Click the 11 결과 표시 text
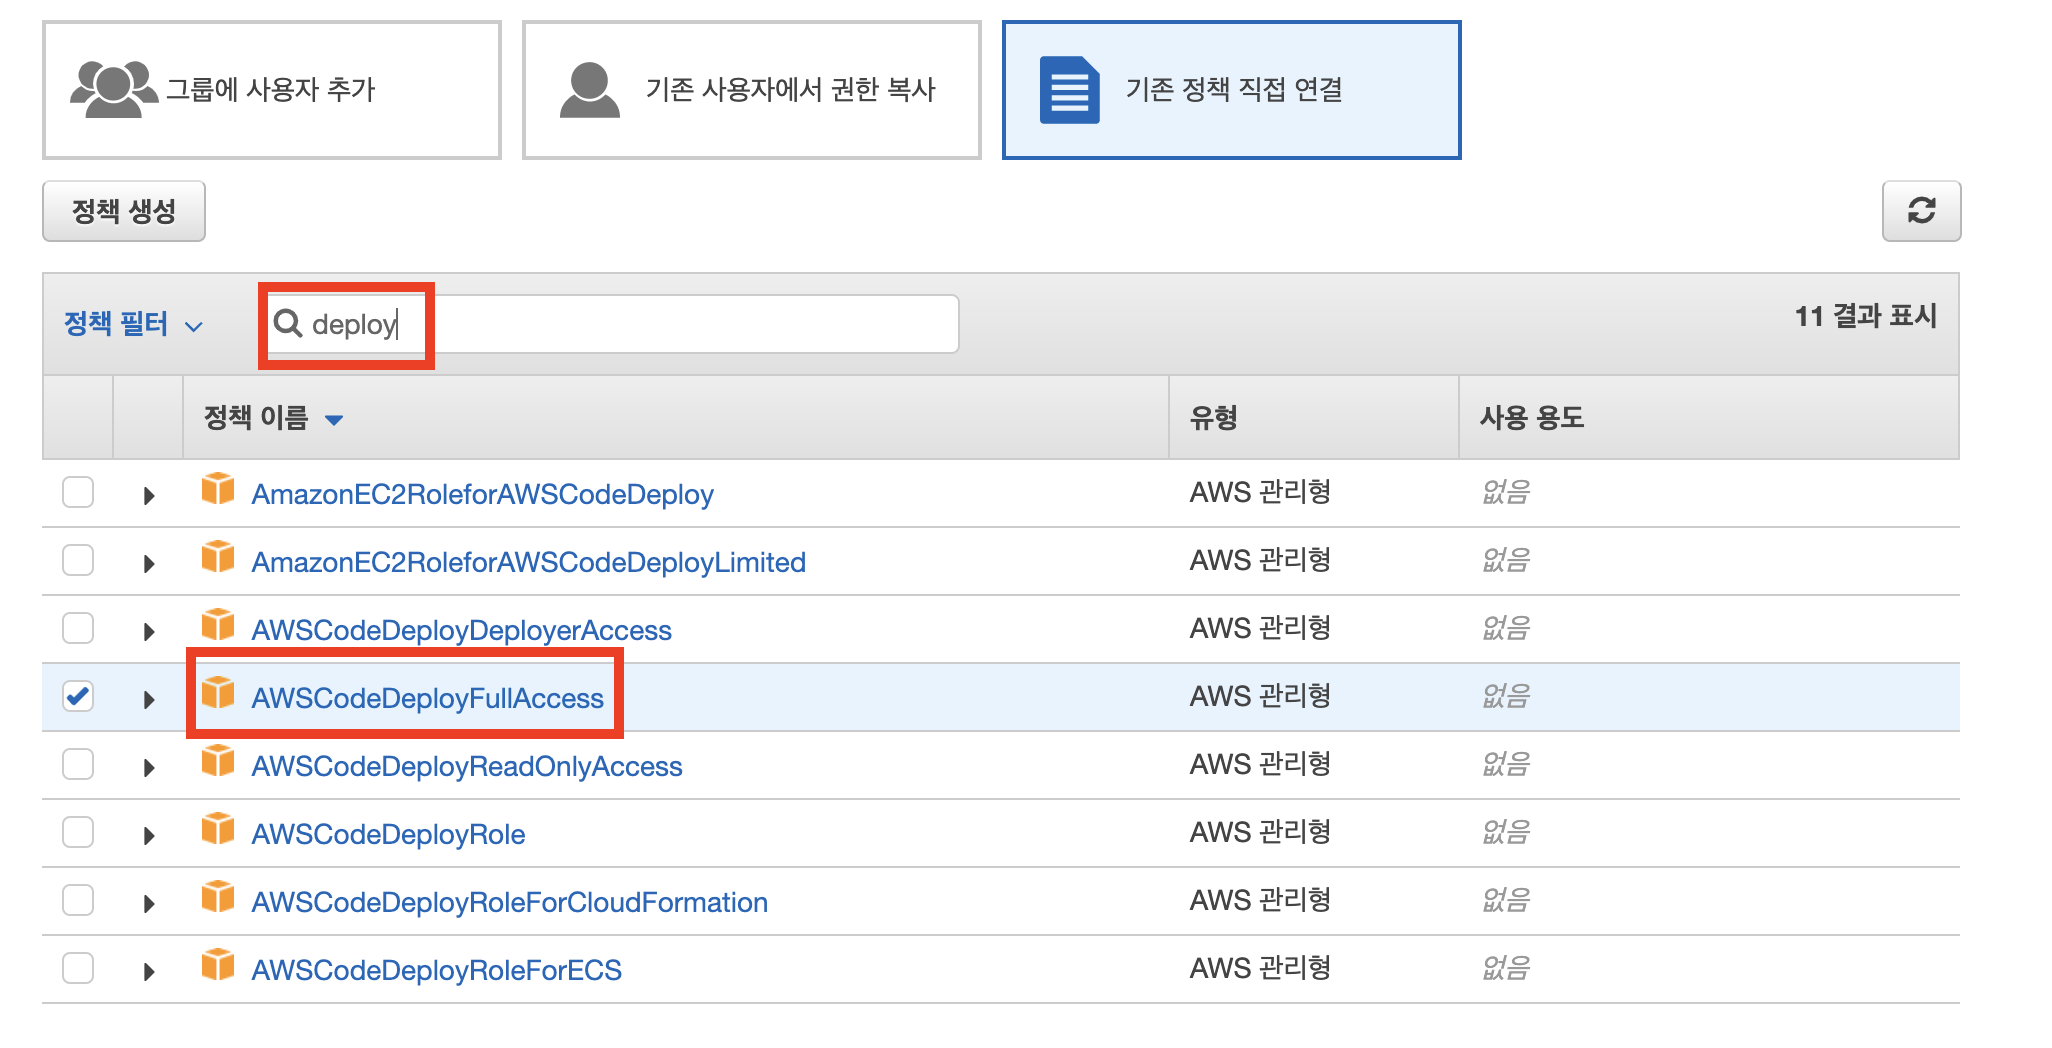Screen dimensions: 2052x1048 click(1865, 317)
